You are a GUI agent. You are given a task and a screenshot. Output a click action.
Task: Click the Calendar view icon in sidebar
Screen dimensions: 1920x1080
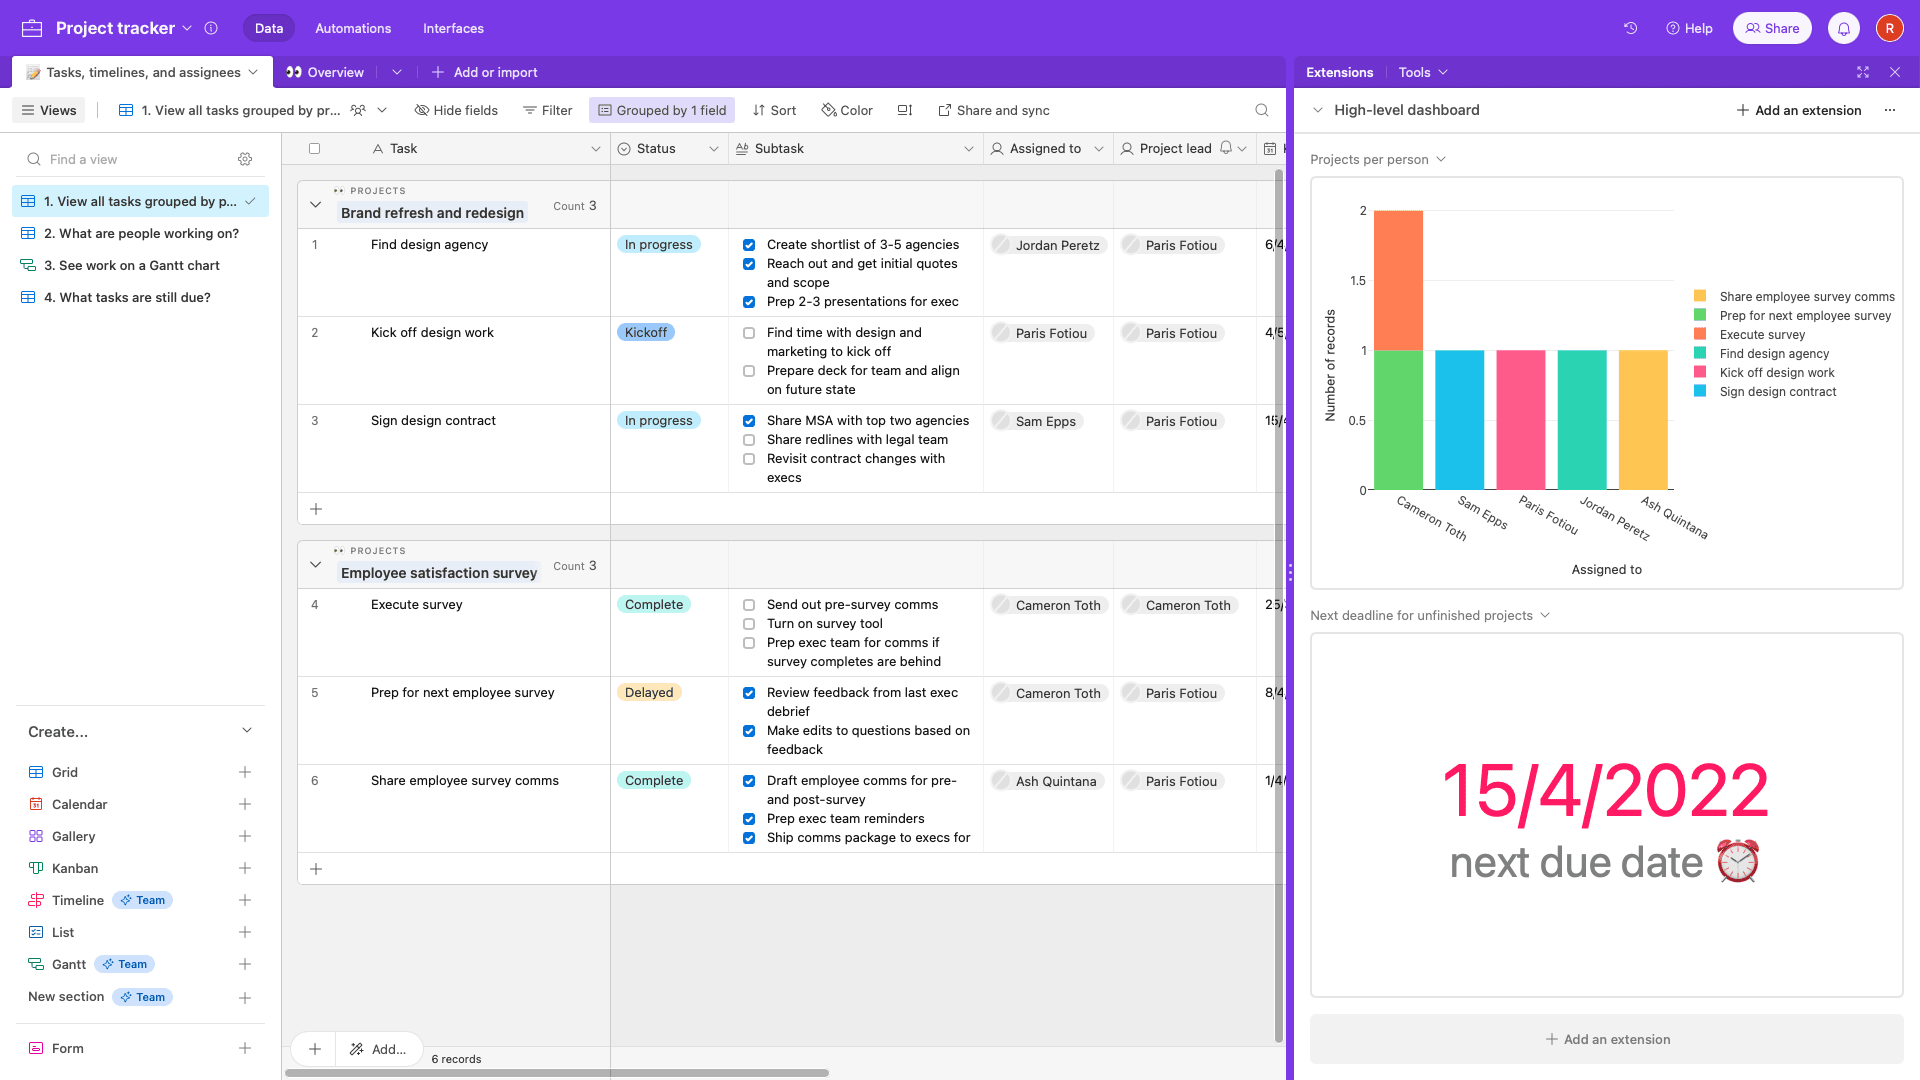(36, 804)
